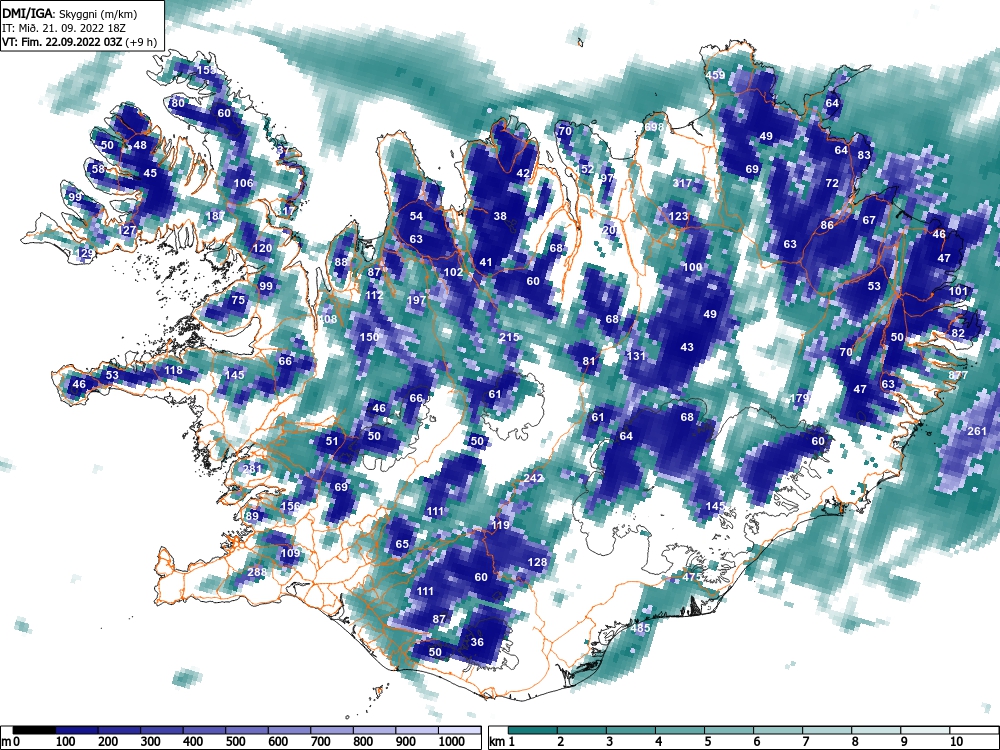Click the black swatch in the meter legend
1000x750 pixels.
pyautogui.click(x=34, y=730)
